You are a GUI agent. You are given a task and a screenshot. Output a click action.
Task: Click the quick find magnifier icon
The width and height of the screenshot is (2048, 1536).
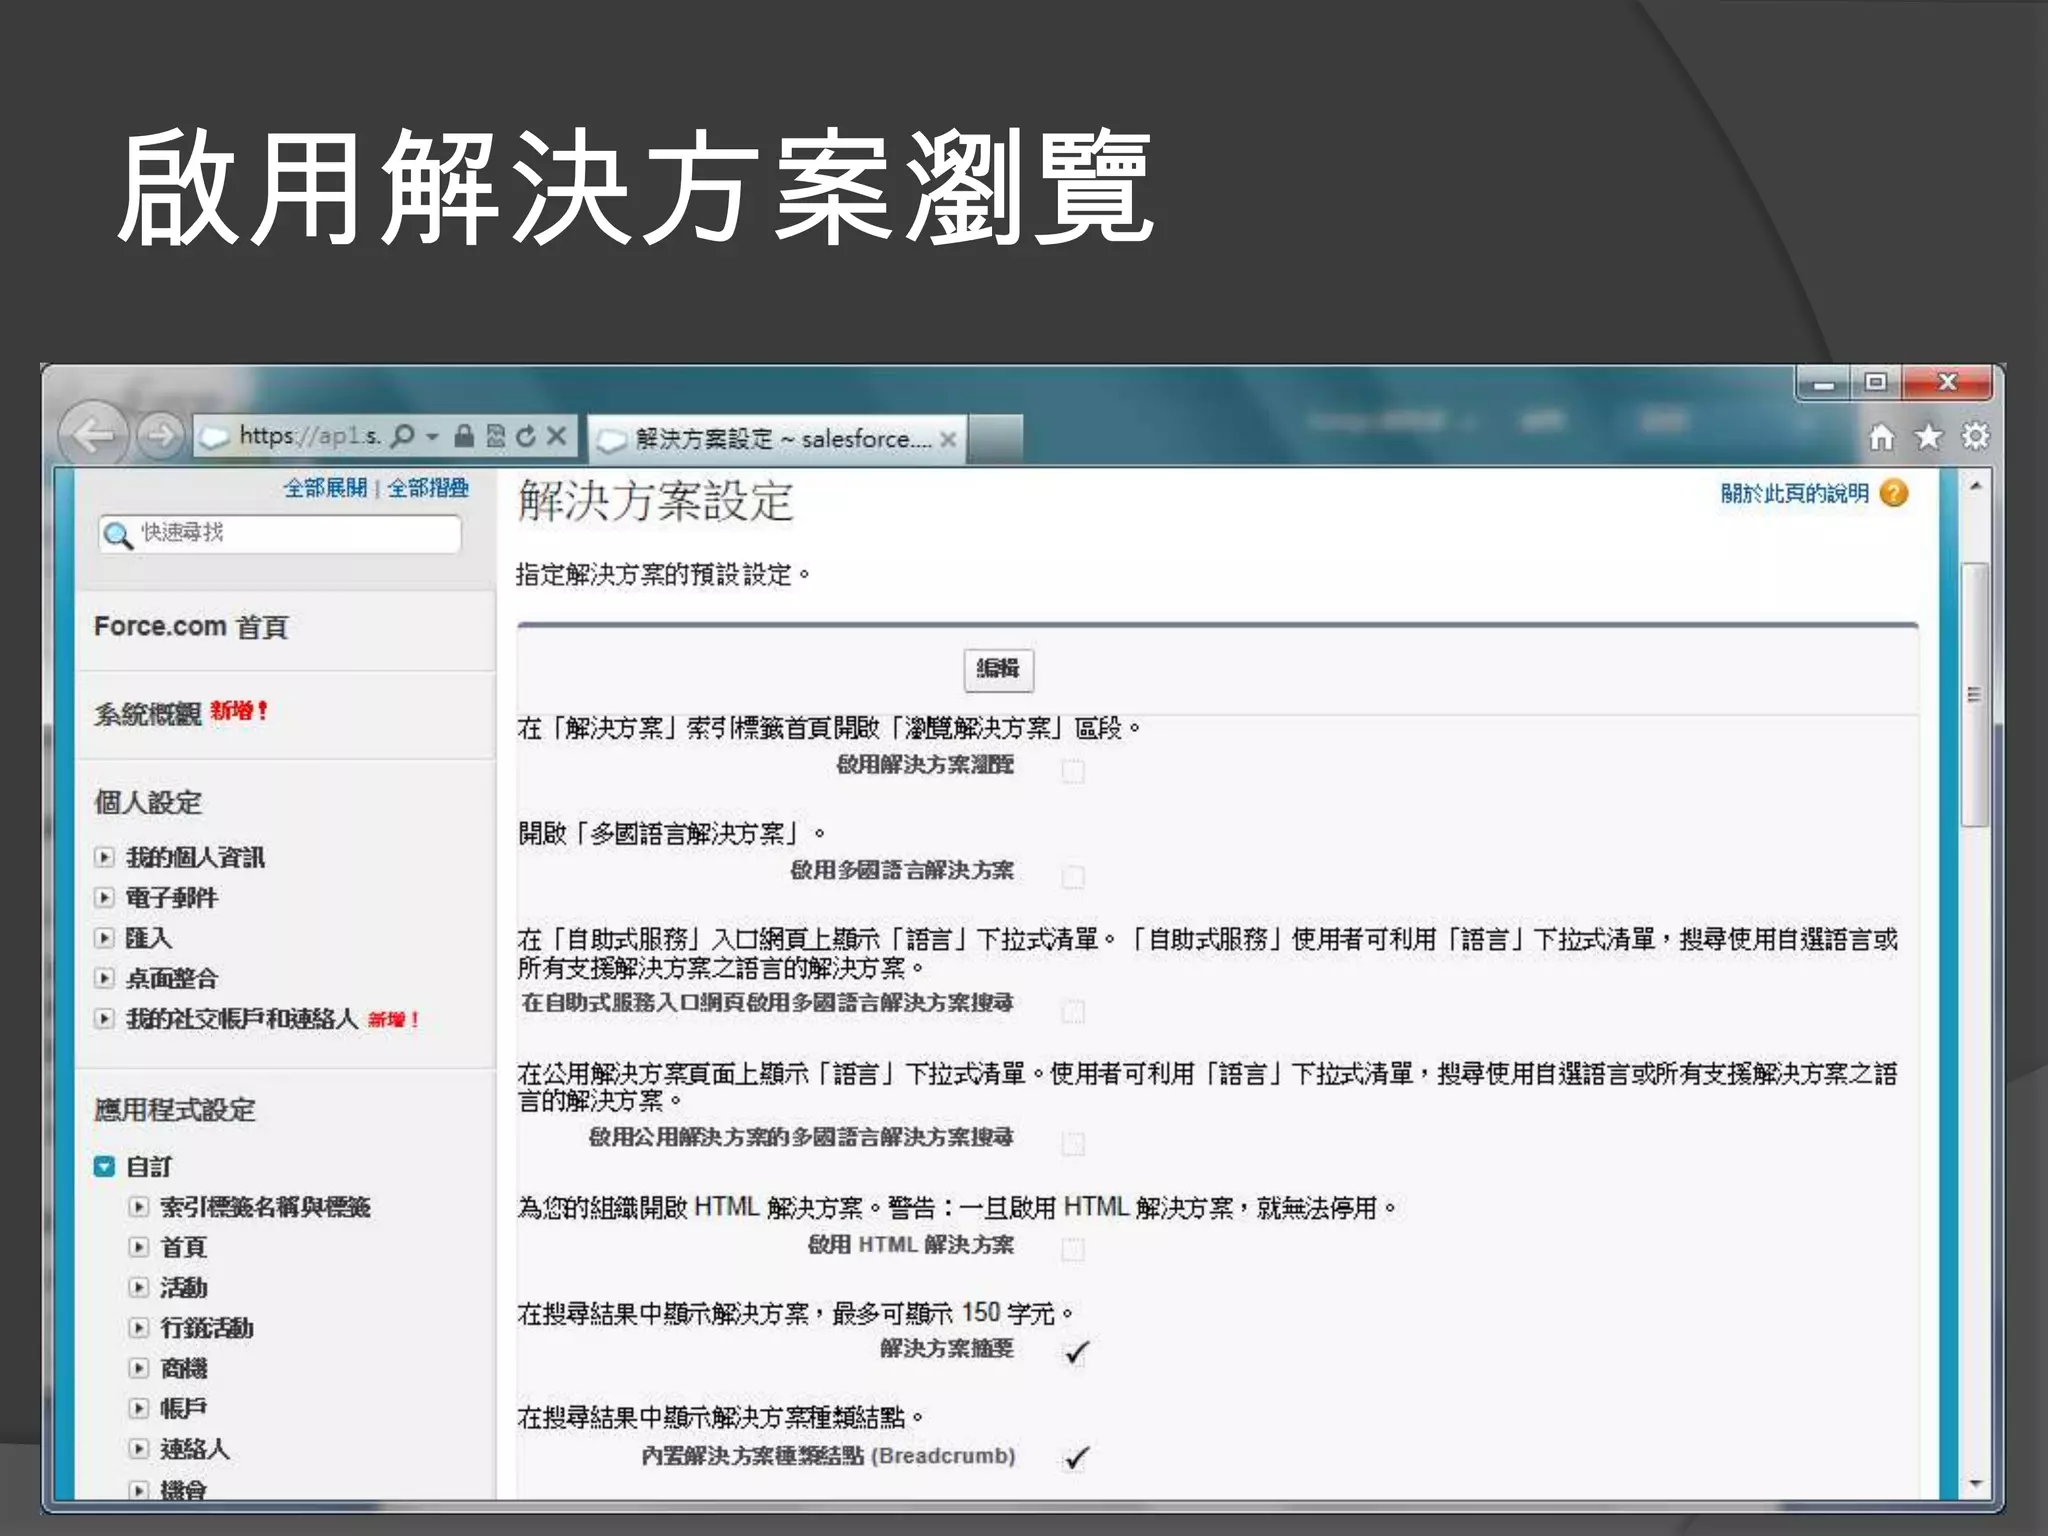(x=118, y=535)
